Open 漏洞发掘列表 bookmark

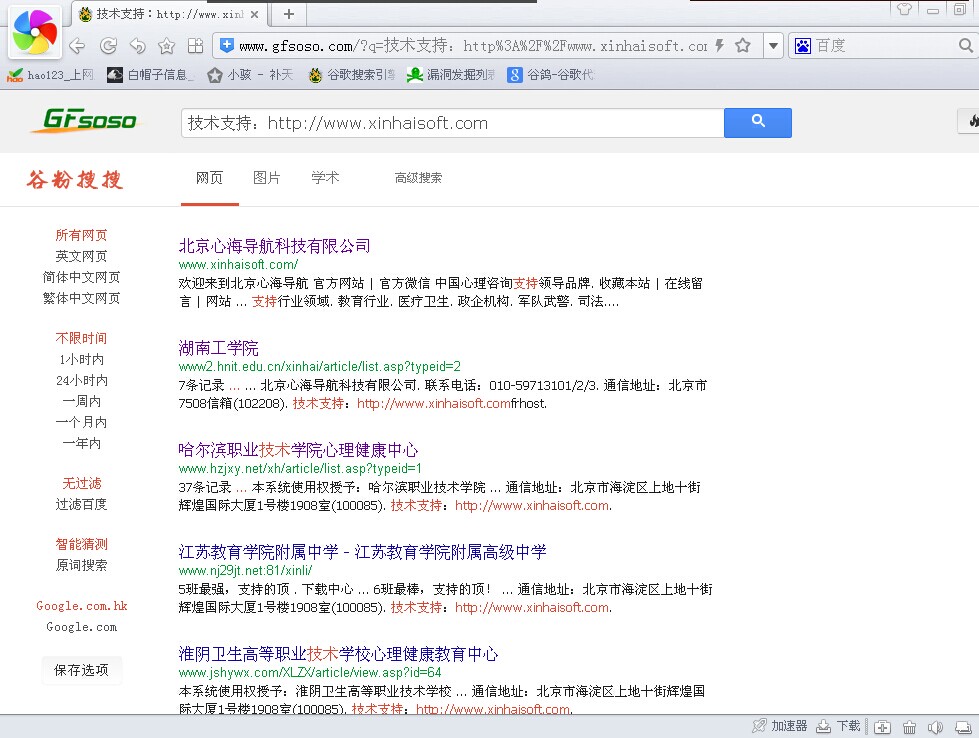(x=451, y=75)
